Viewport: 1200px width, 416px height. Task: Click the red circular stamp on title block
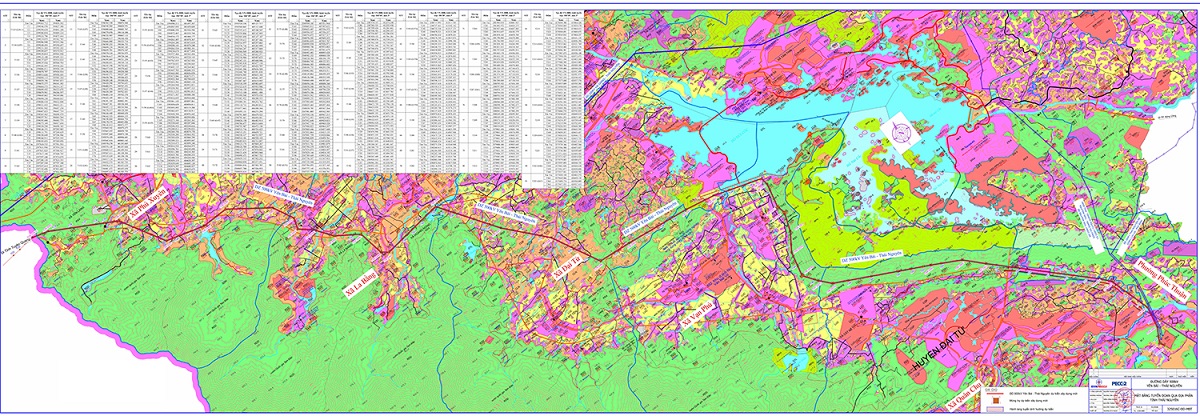pos(1125,398)
